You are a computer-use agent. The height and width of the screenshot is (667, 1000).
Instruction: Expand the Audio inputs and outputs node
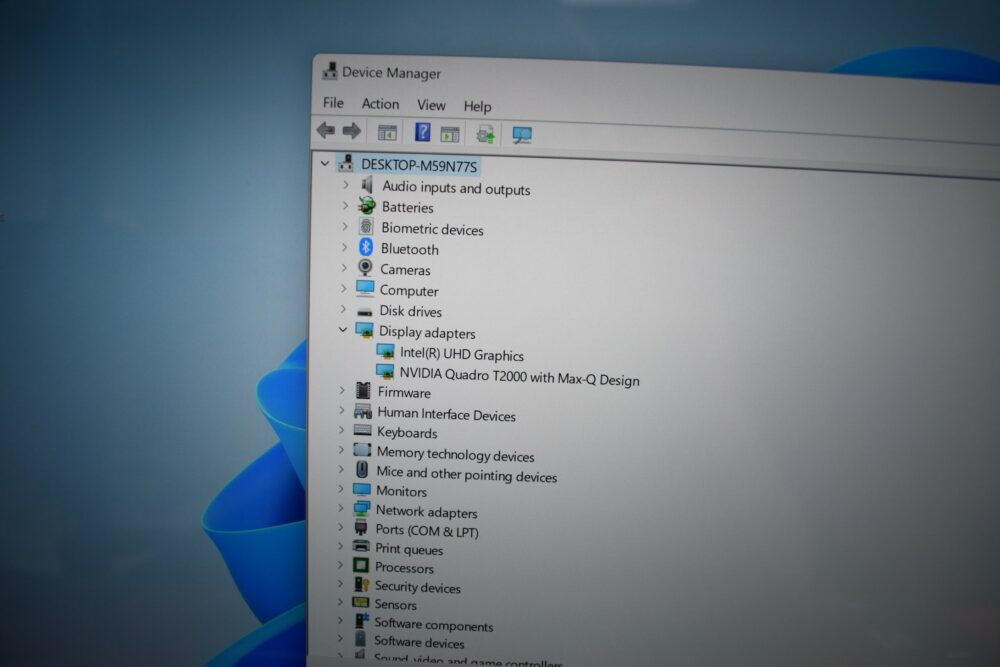coord(346,184)
